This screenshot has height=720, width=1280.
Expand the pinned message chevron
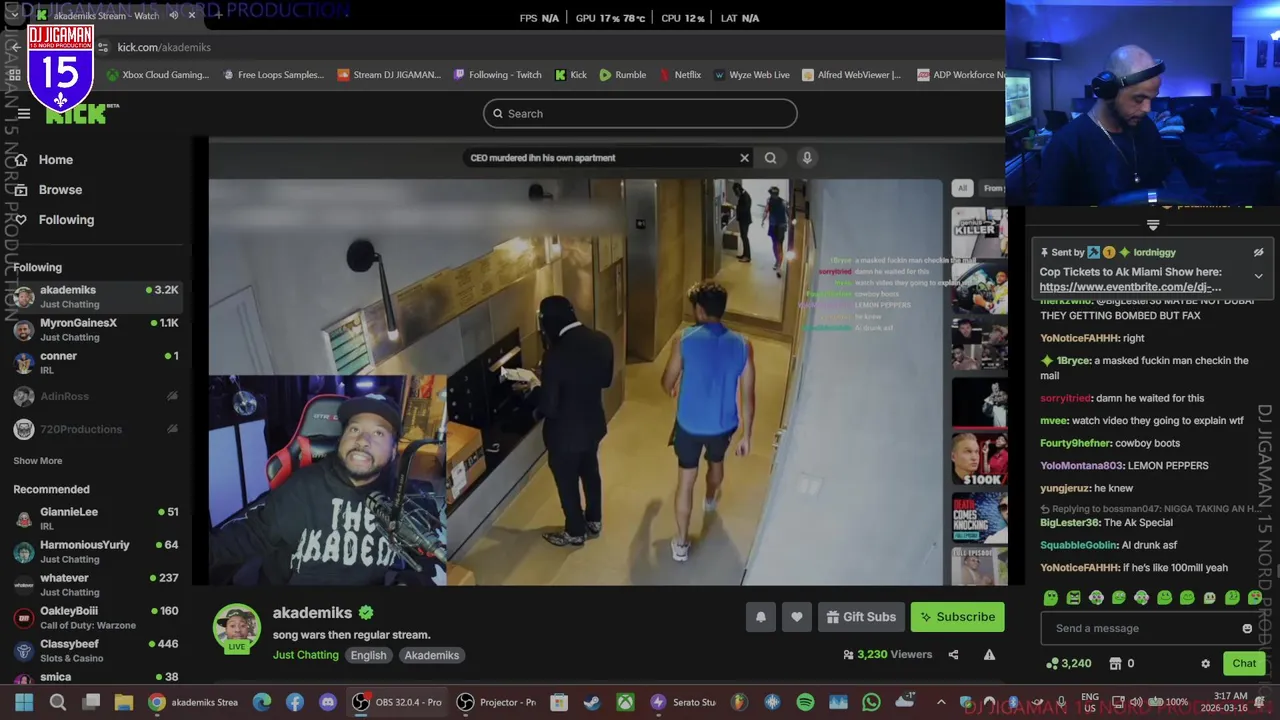click(x=1259, y=276)
